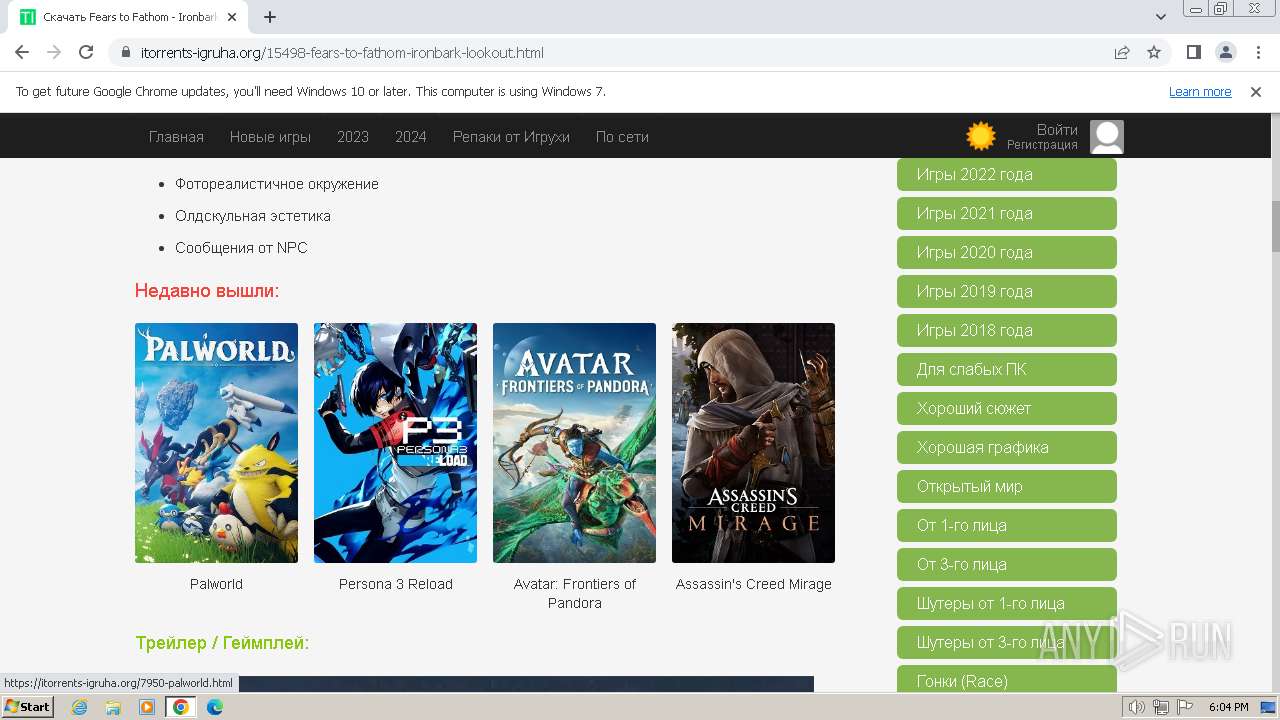
Task: Toggle the sun light/dark theme icon
Action: point(981,136)
